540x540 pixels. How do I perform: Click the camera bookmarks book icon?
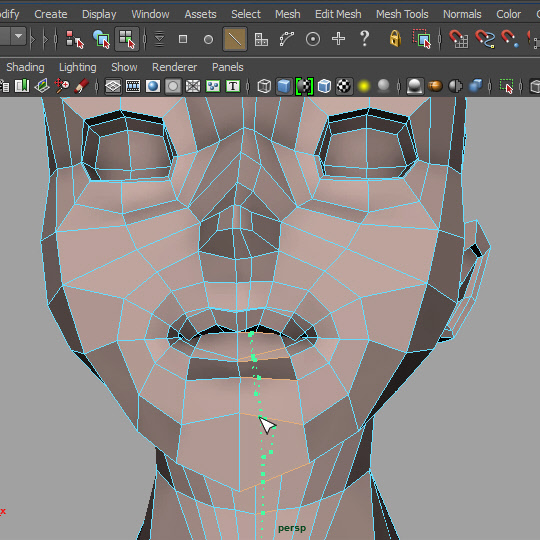click(x=22, y=86)
